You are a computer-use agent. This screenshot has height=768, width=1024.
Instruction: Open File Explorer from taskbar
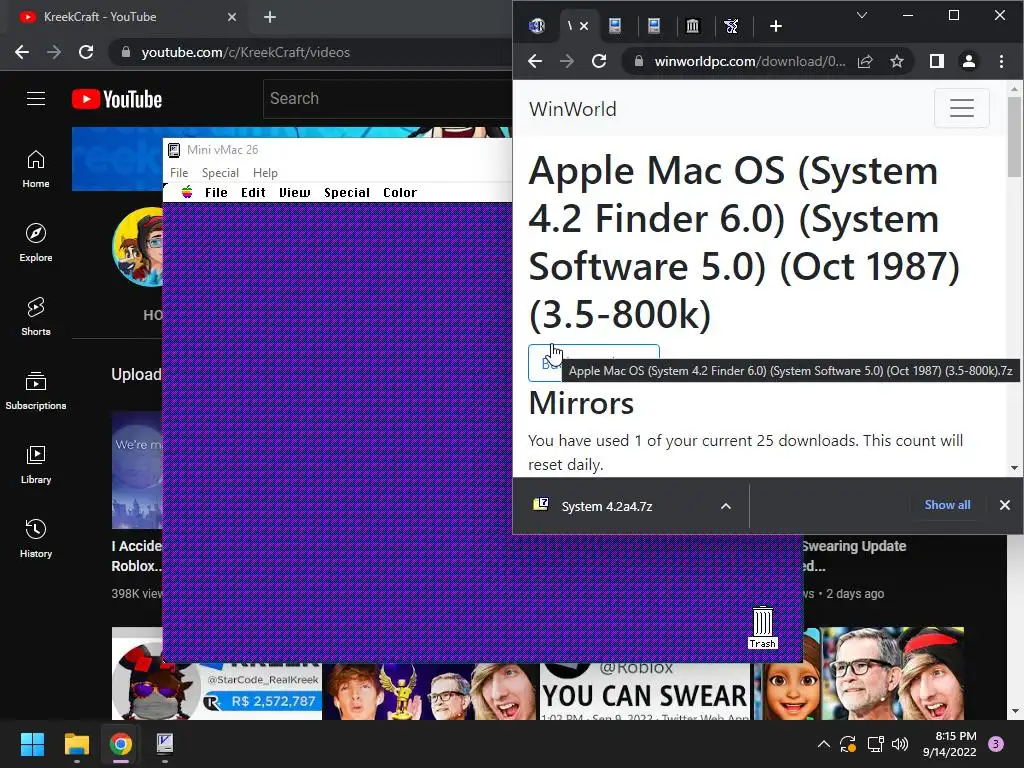[x=76, y=744]
